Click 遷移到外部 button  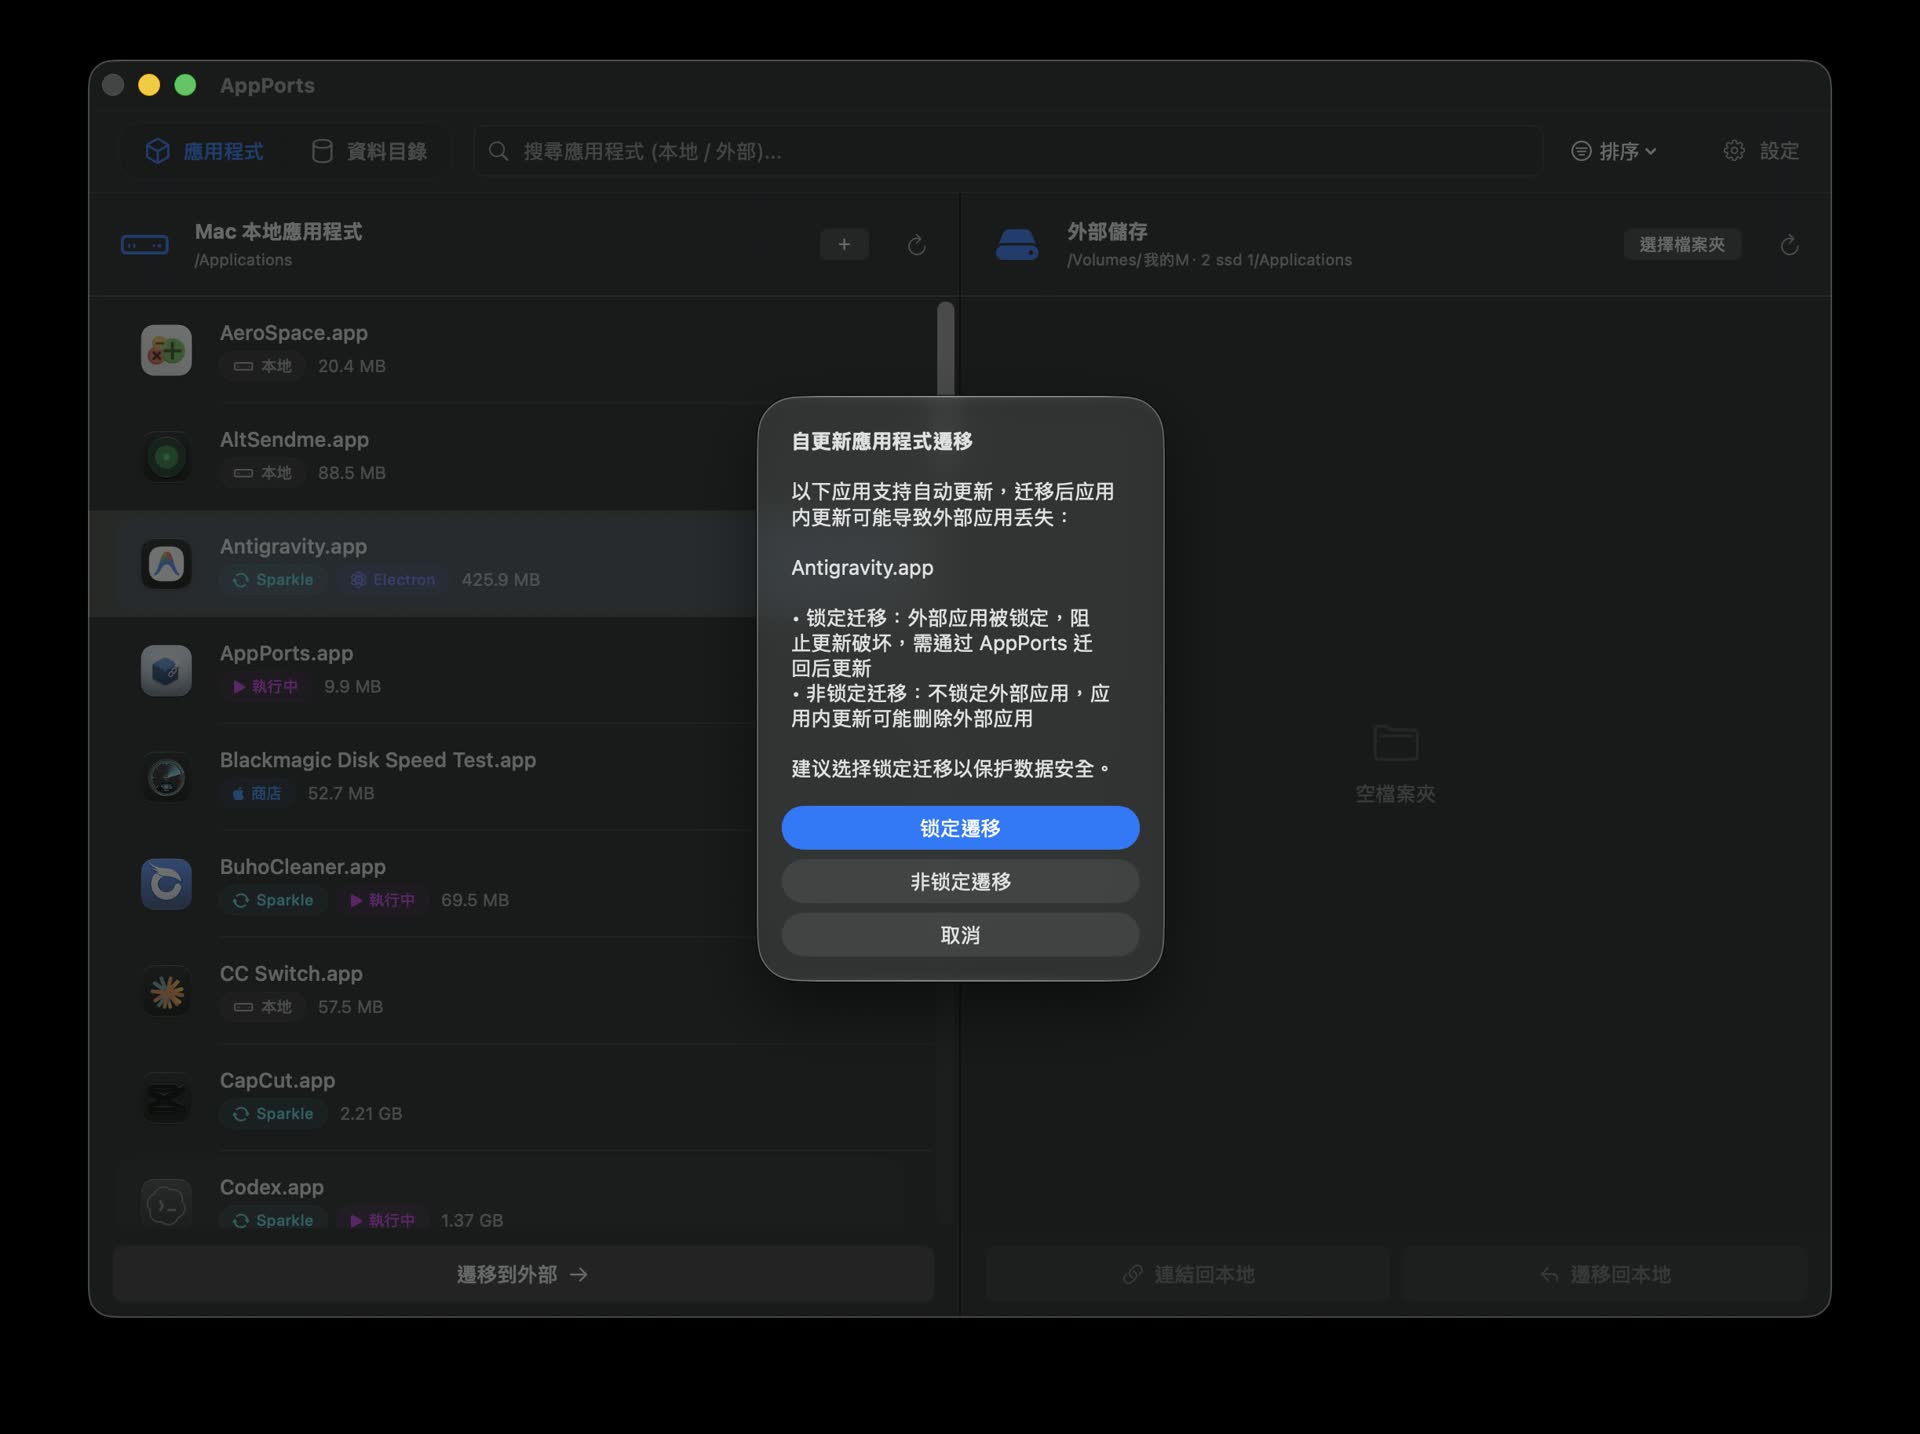[x=523, y=1274]
